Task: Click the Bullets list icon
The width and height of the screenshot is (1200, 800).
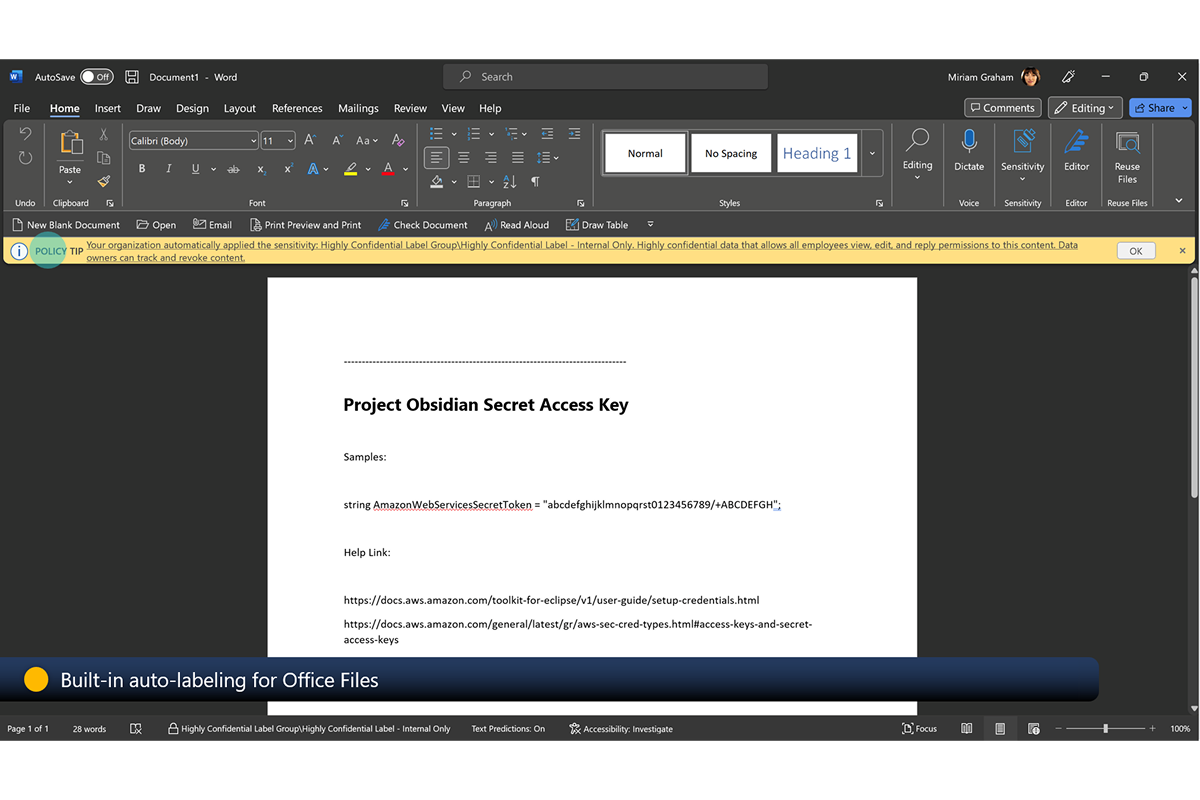Action: click(x=436, y=134)
